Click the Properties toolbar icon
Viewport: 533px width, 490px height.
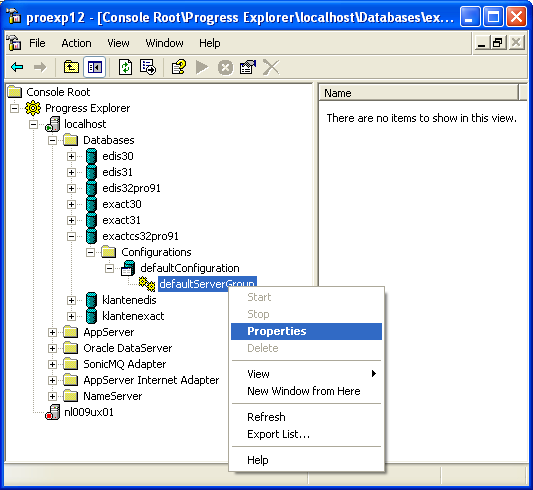[248, 67]
